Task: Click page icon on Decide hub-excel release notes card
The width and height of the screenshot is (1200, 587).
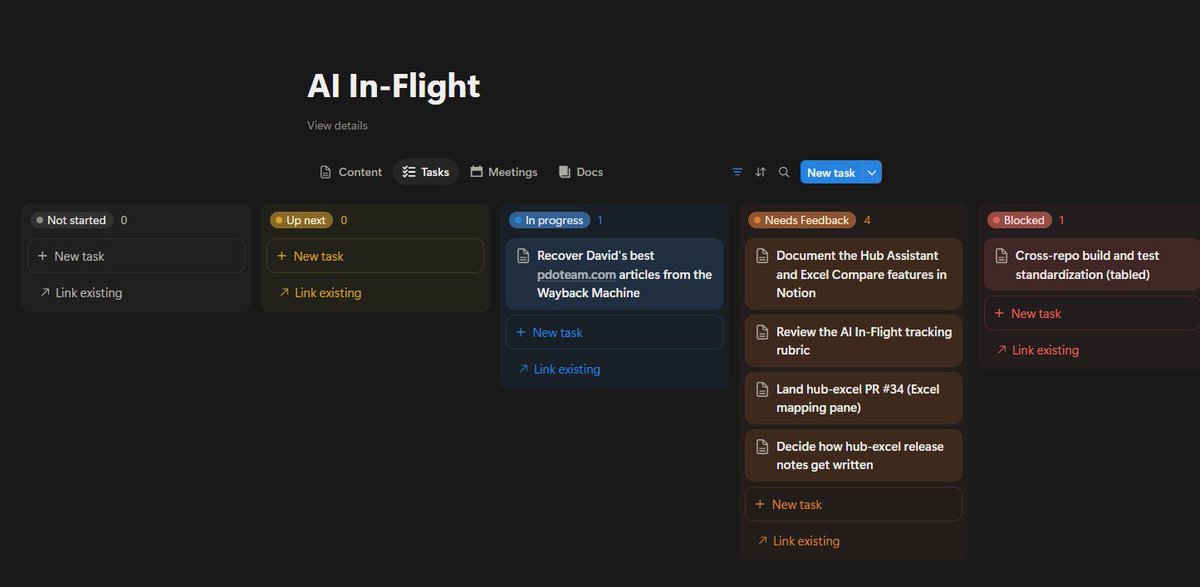Action: [x=762, y=447]
